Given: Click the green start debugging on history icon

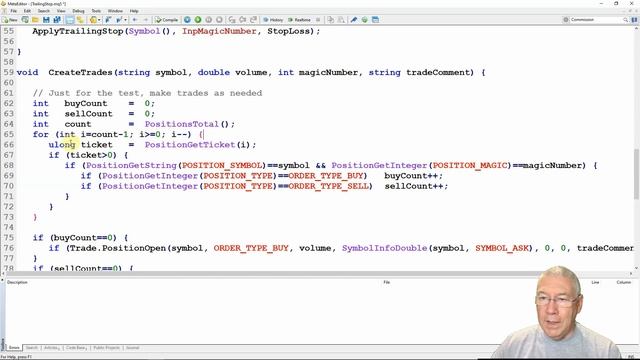Looking at the screenshot, I should tap(198, 20).
